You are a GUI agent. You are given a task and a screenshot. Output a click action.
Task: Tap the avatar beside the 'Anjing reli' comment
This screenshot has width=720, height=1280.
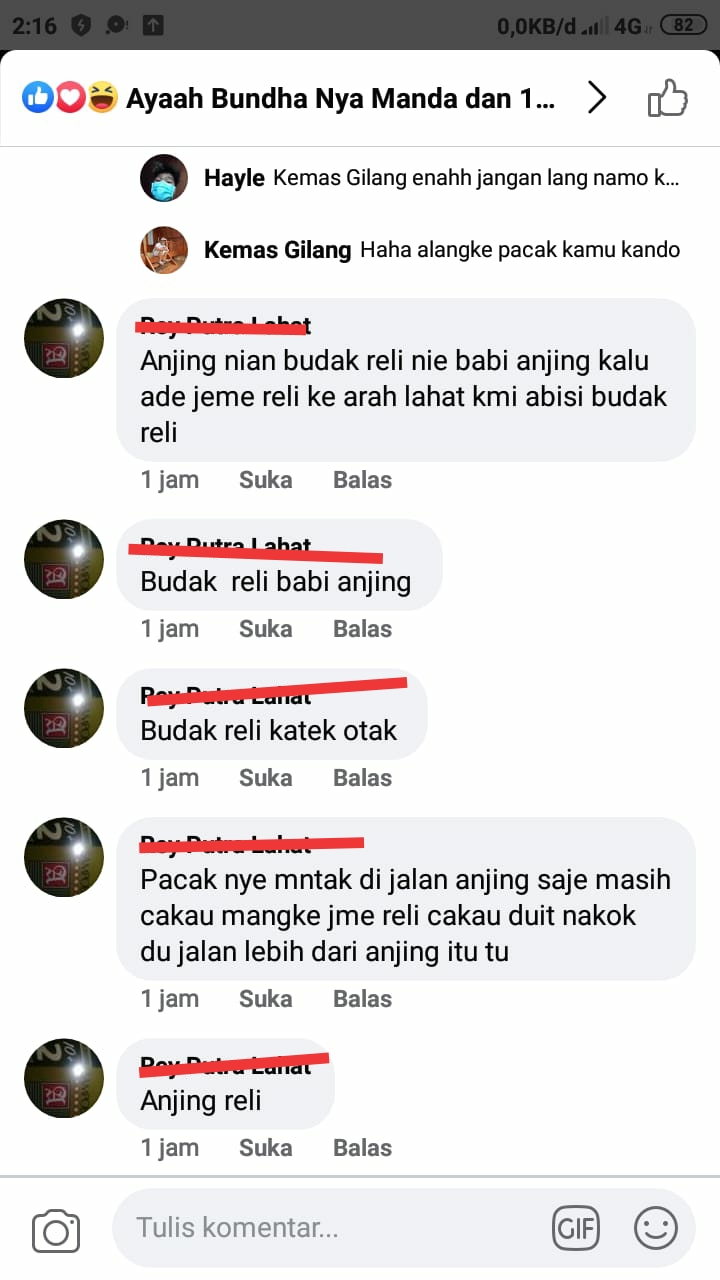click(64, 1078)
